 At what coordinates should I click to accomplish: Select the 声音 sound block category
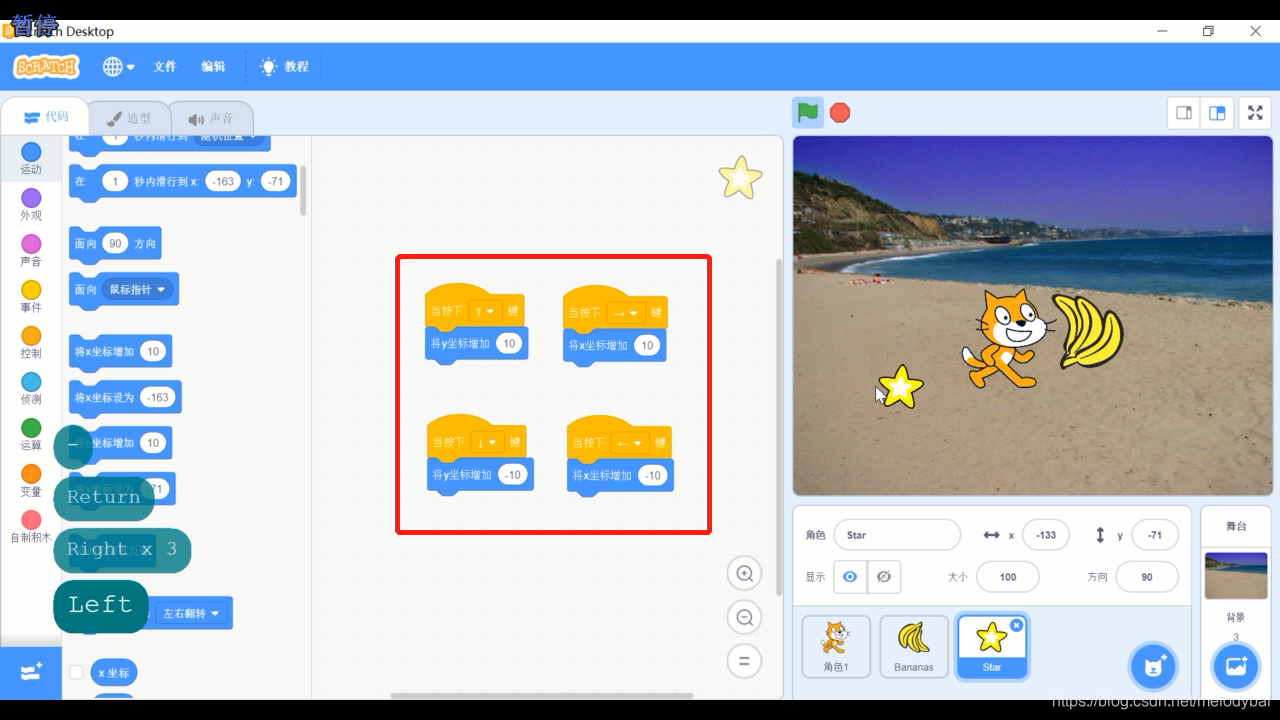pos(31,251)
